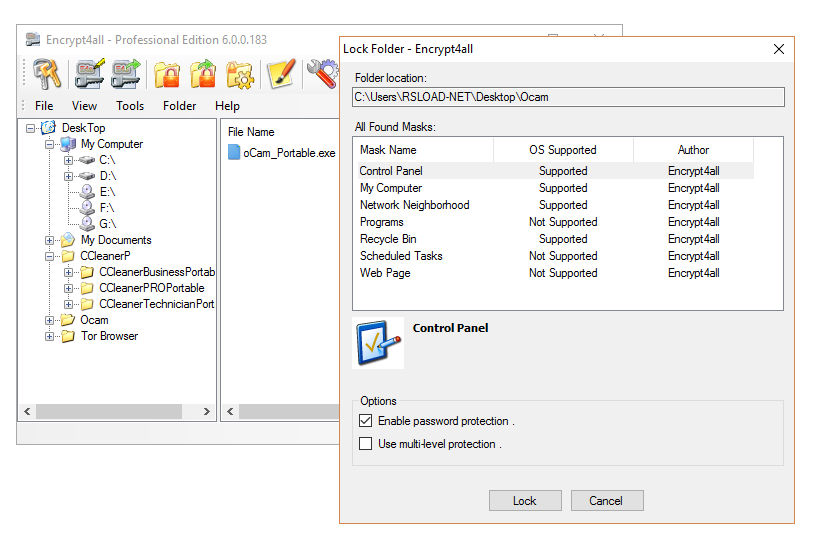
Task: Open the Tools menu
Action: (130, 106)
